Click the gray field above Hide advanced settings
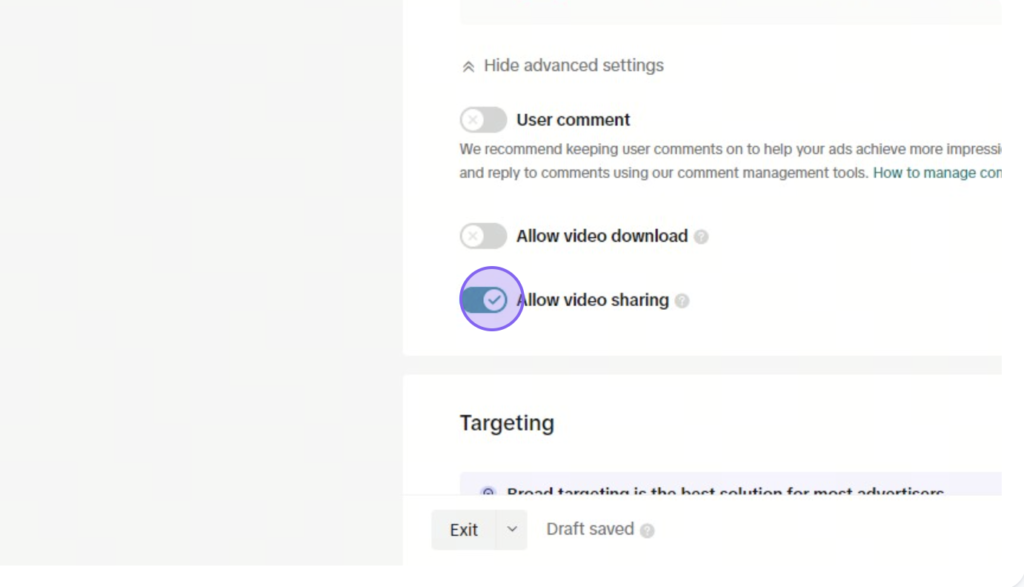Image resolution: width=1024 pixels, height=587 pixels. pyautogui.click(x=731, y=12)
